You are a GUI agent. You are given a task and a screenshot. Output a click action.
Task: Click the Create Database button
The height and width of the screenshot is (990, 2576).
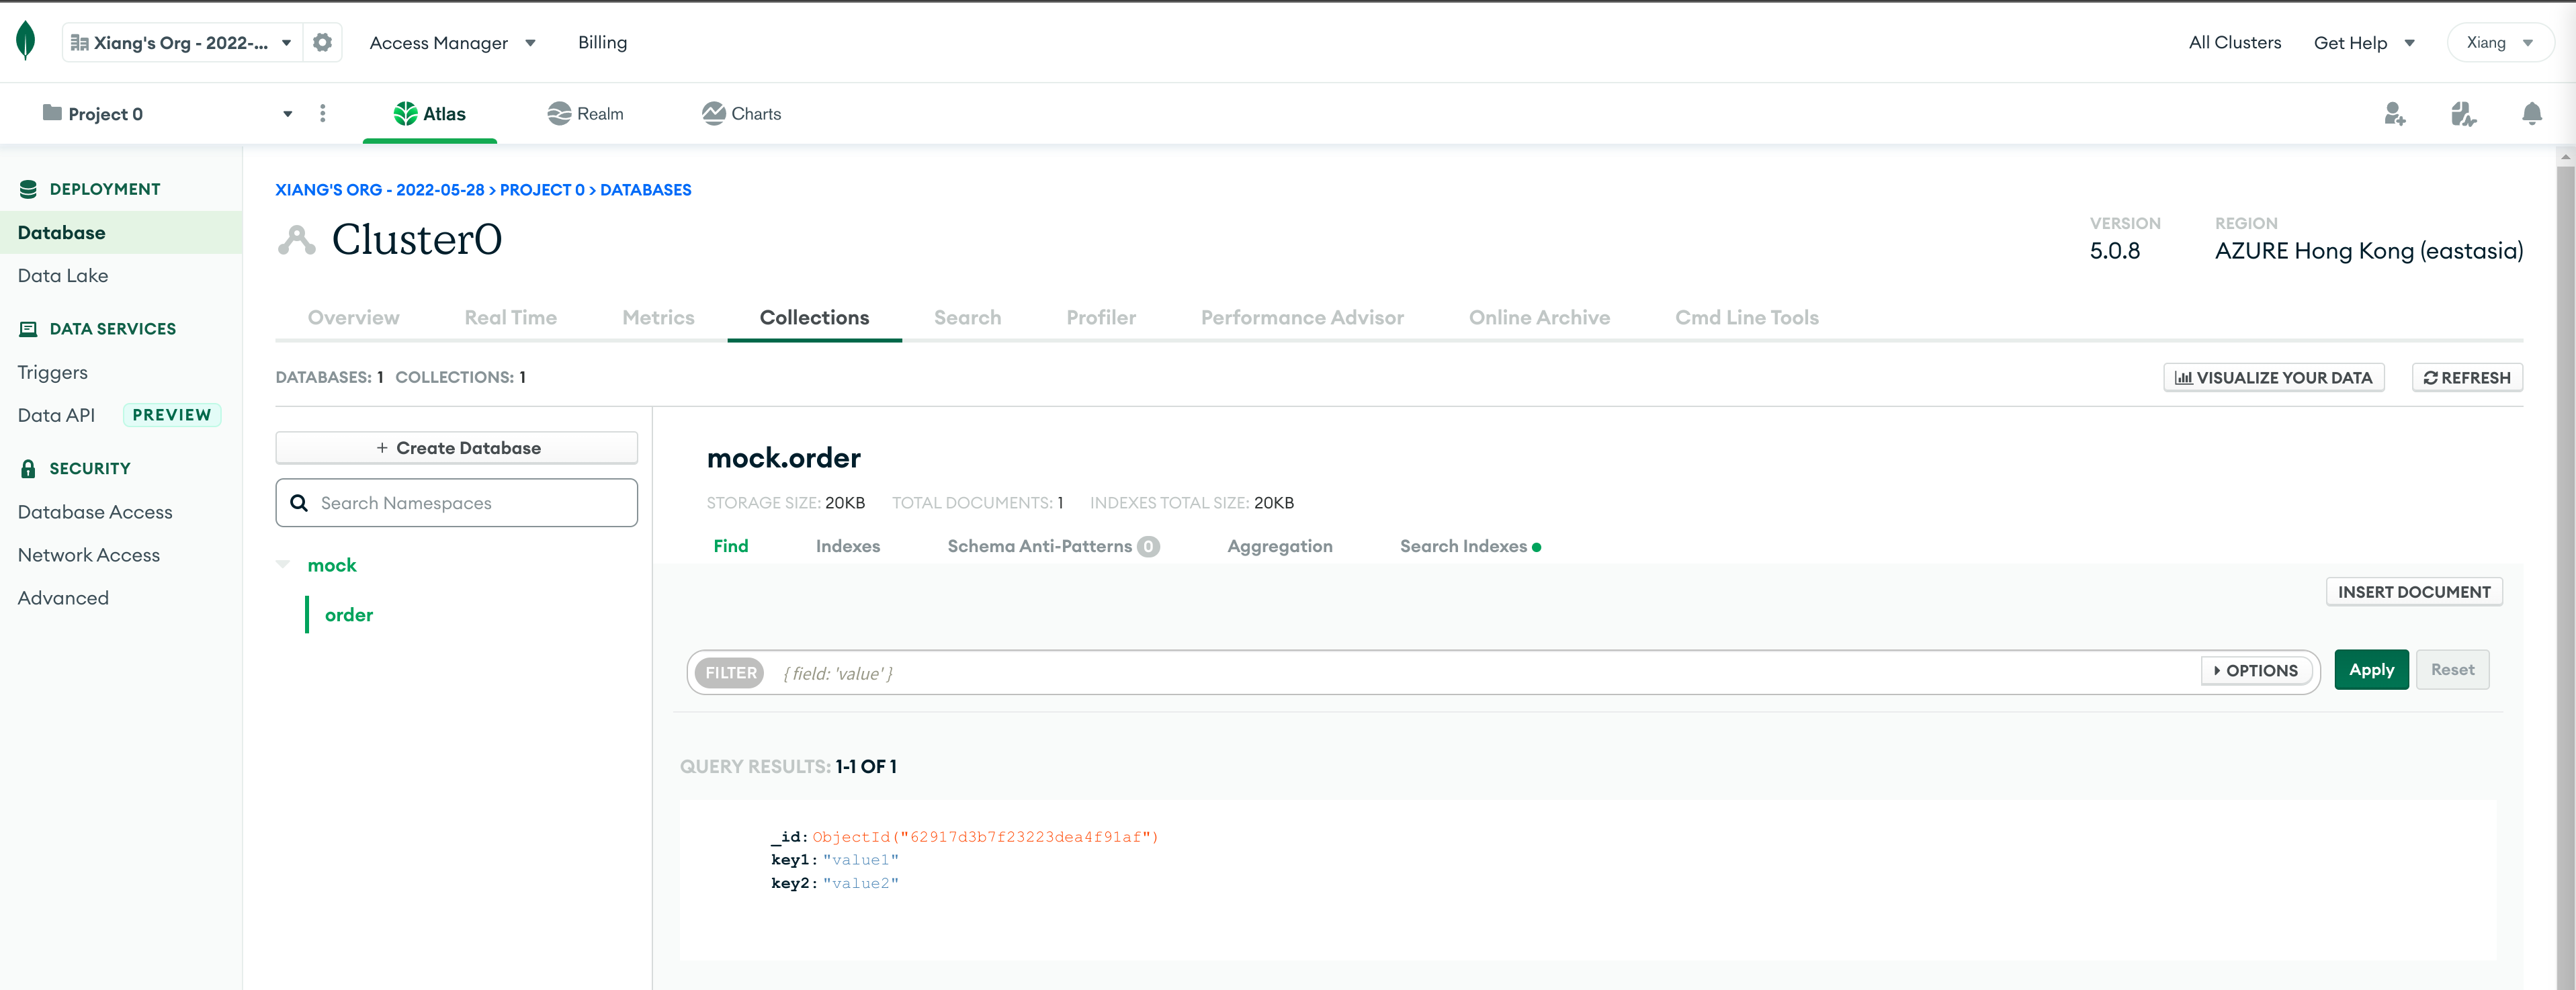457,448
